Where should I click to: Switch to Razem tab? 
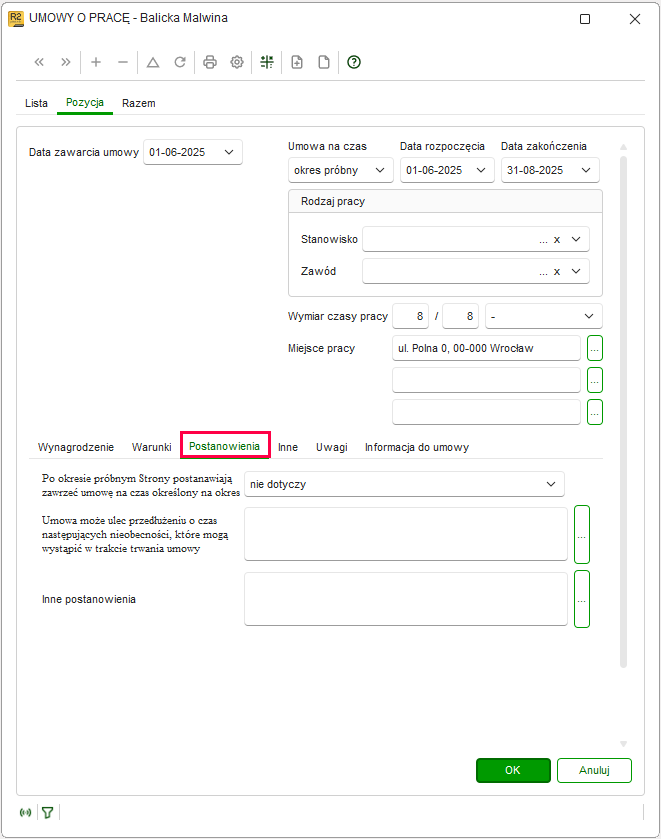coord(139,103)
